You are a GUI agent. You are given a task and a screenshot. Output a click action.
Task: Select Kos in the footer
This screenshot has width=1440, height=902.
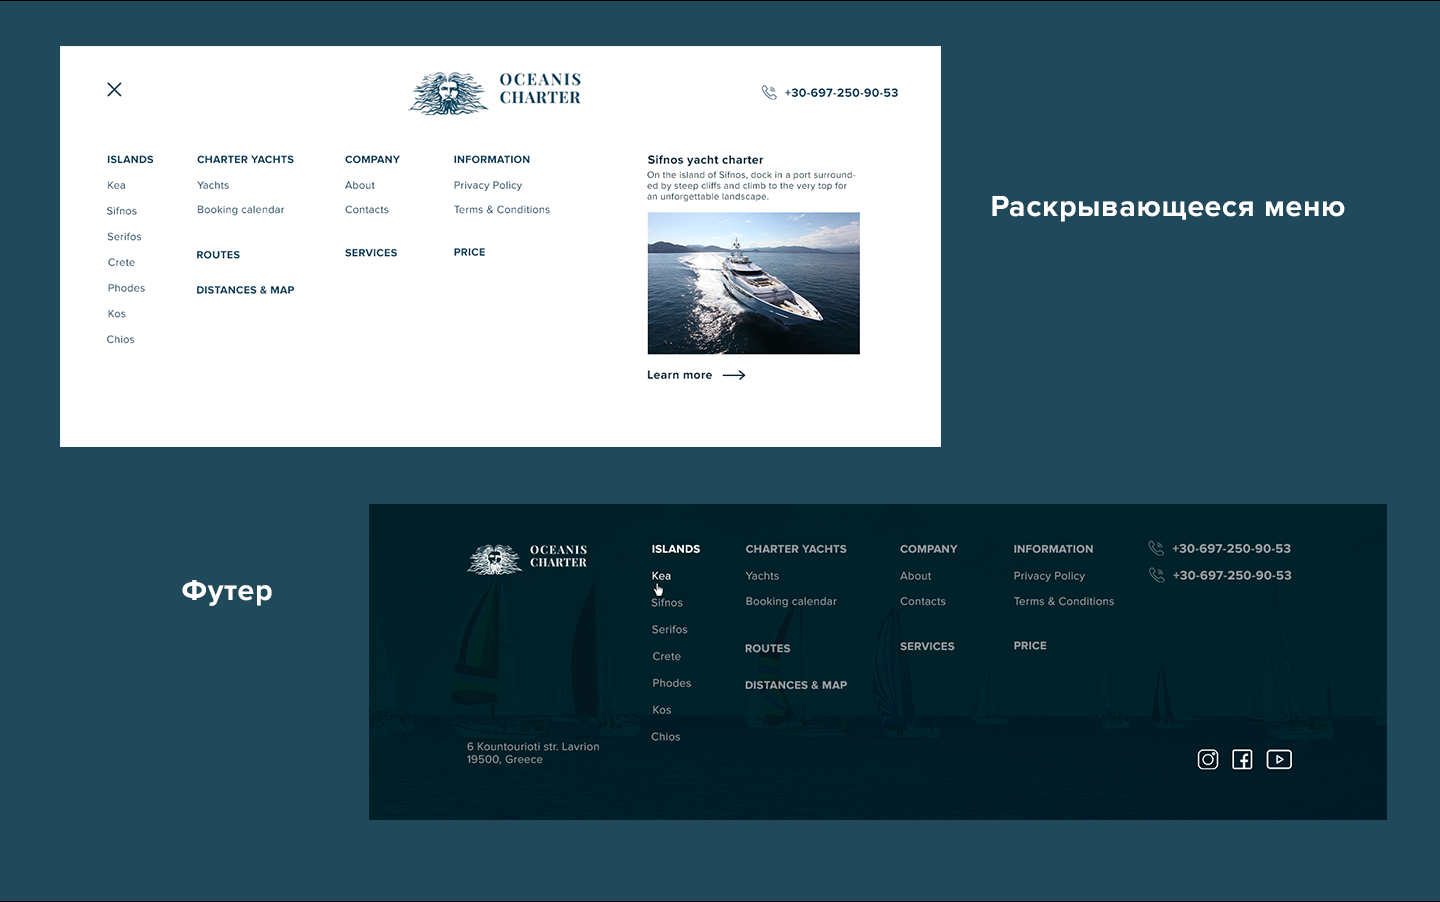click(x=662, y=710)
